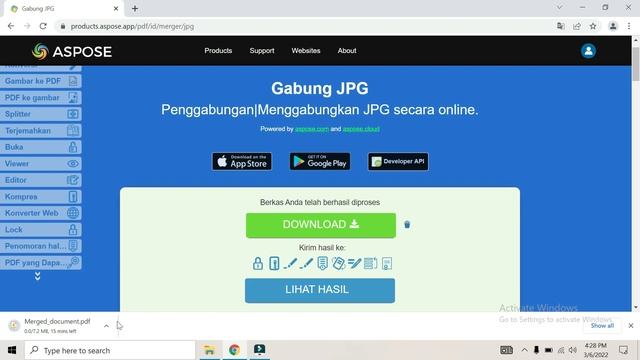Click the LIHAT HASIL button
The width and height of the screenshot is (640, 360).
320,290
